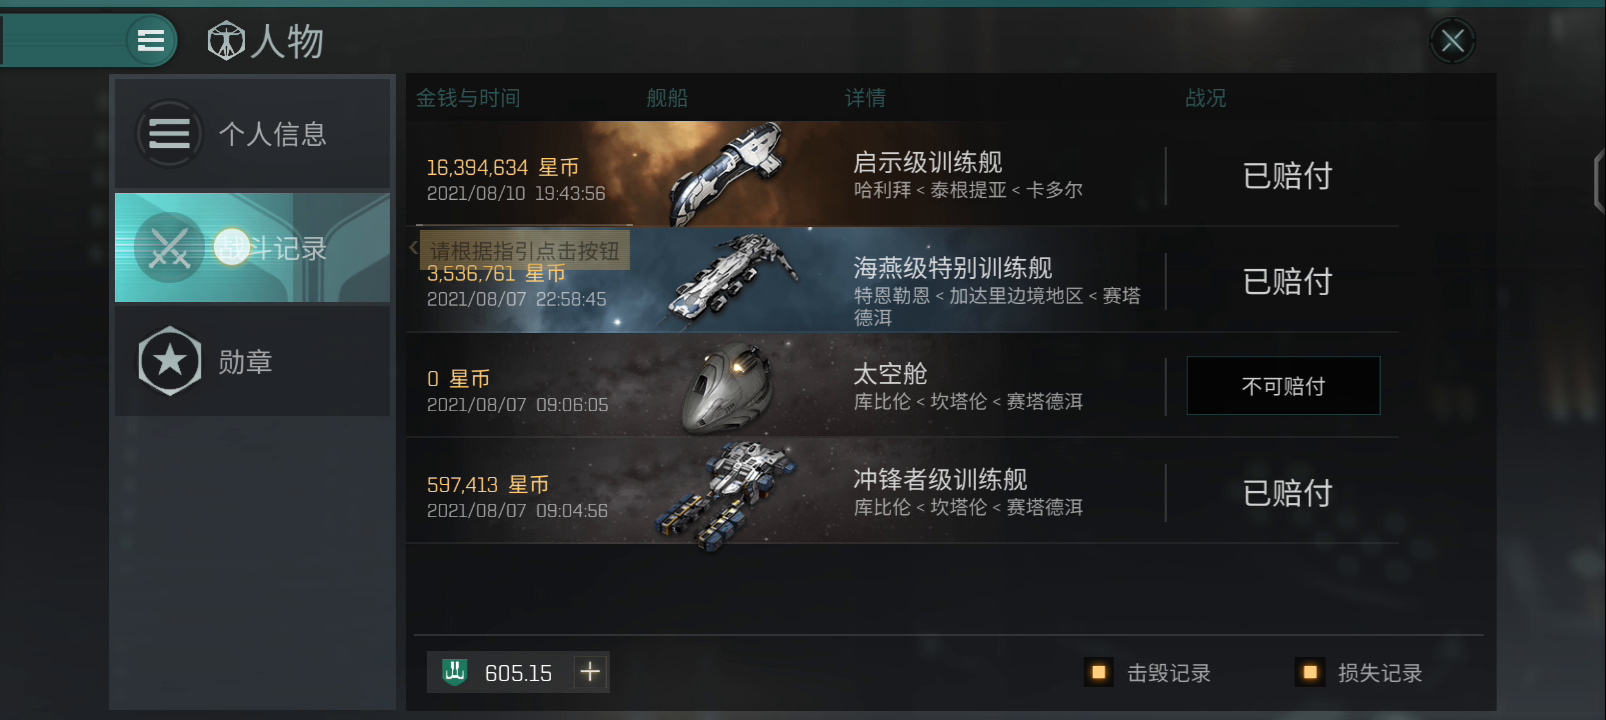Select the 个人信息 list icon
The height and width of the screenshot is (720, 1606).
tap(169, 133)
